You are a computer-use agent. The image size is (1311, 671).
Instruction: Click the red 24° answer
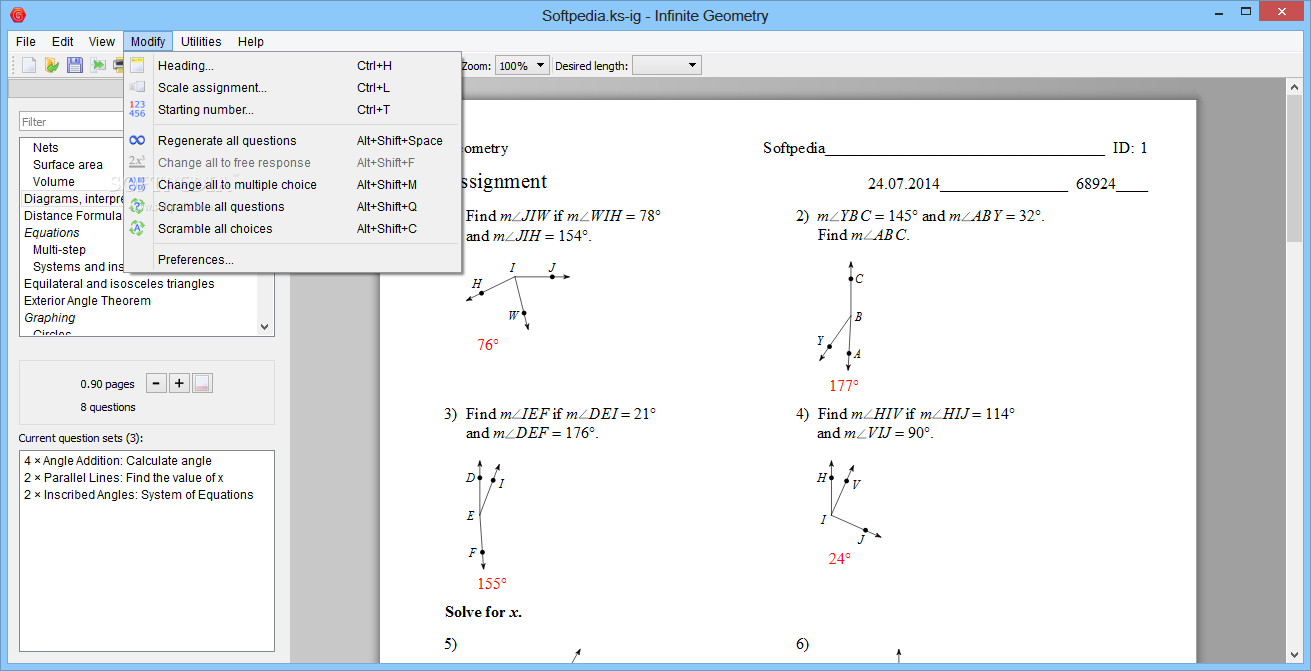coord(839,559)
